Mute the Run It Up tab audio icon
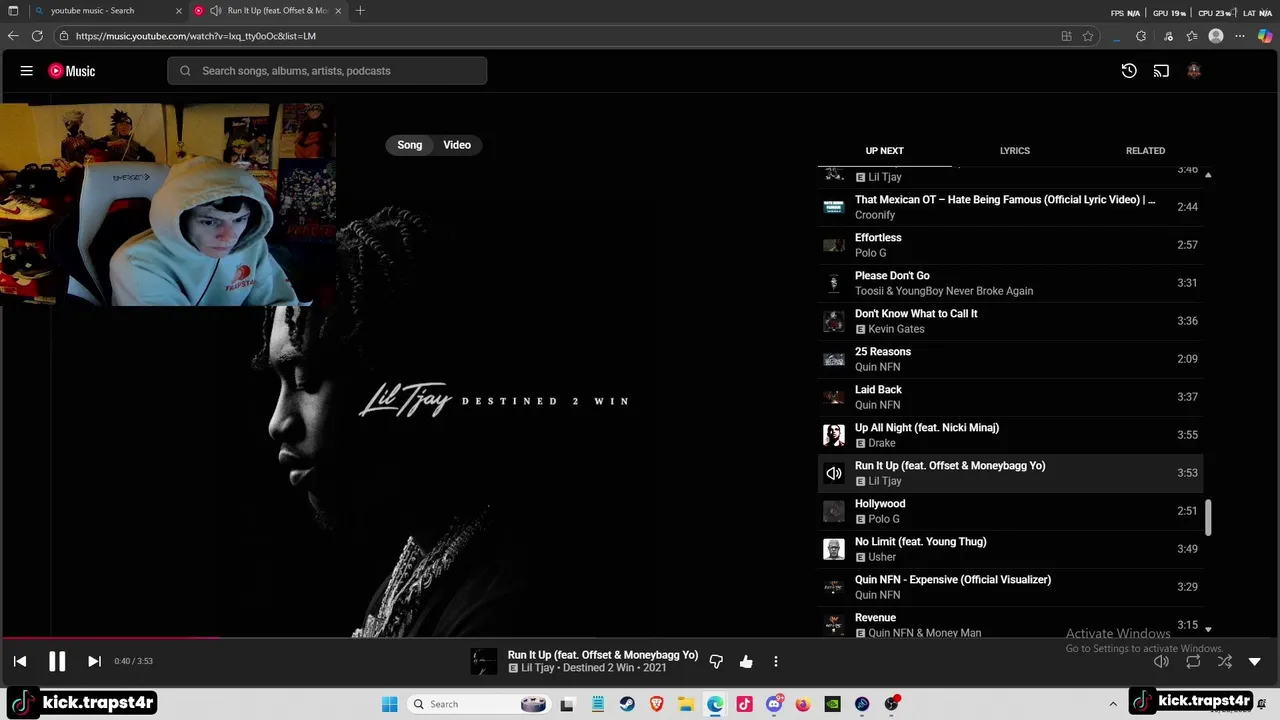Screen dimensions: 1280x720 215,11
